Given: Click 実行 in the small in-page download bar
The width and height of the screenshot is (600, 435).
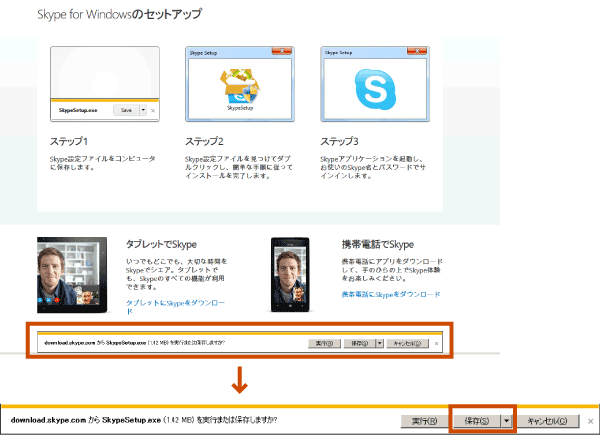Looking at the screenshot, I should point(324,343).
